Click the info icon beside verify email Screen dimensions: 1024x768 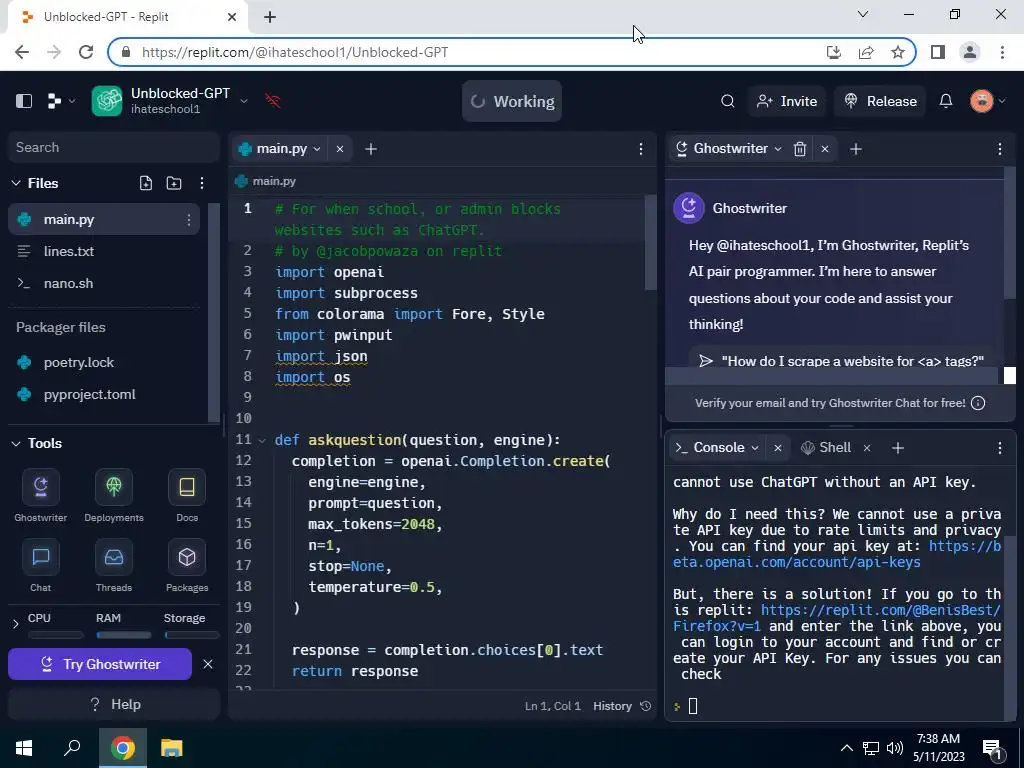(x=978, y=403)
